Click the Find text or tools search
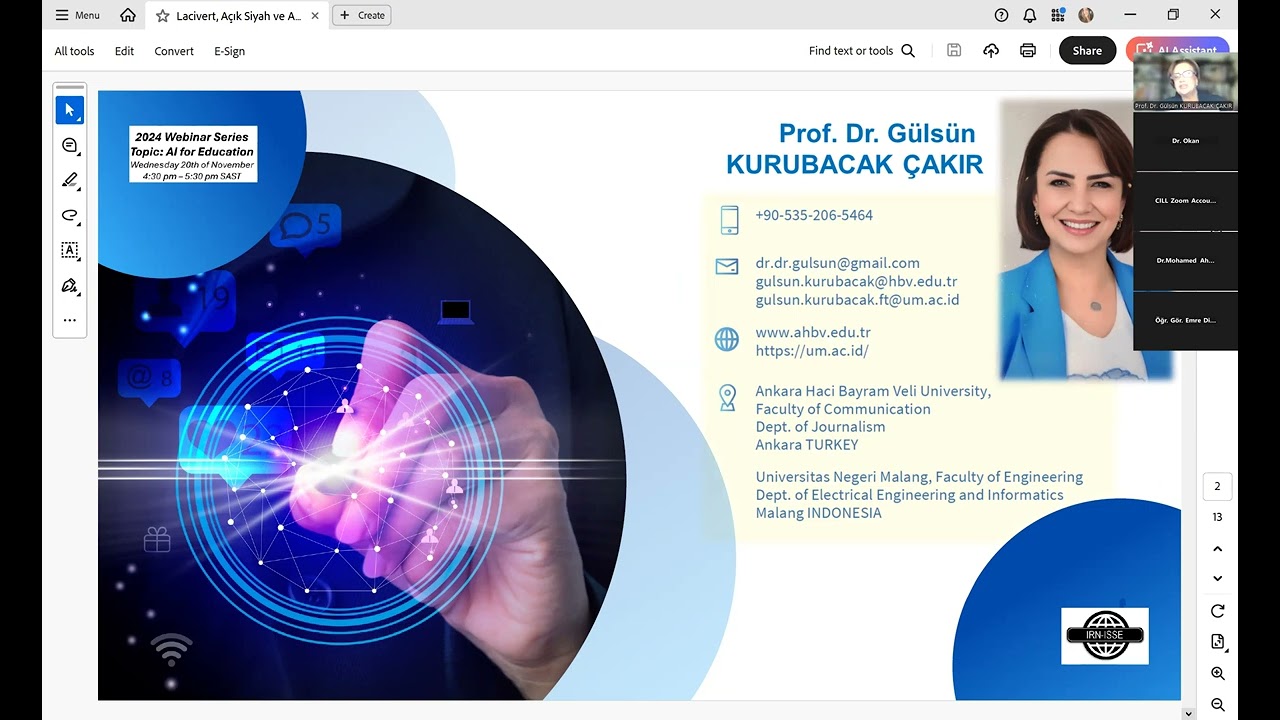 click(862, 51)
